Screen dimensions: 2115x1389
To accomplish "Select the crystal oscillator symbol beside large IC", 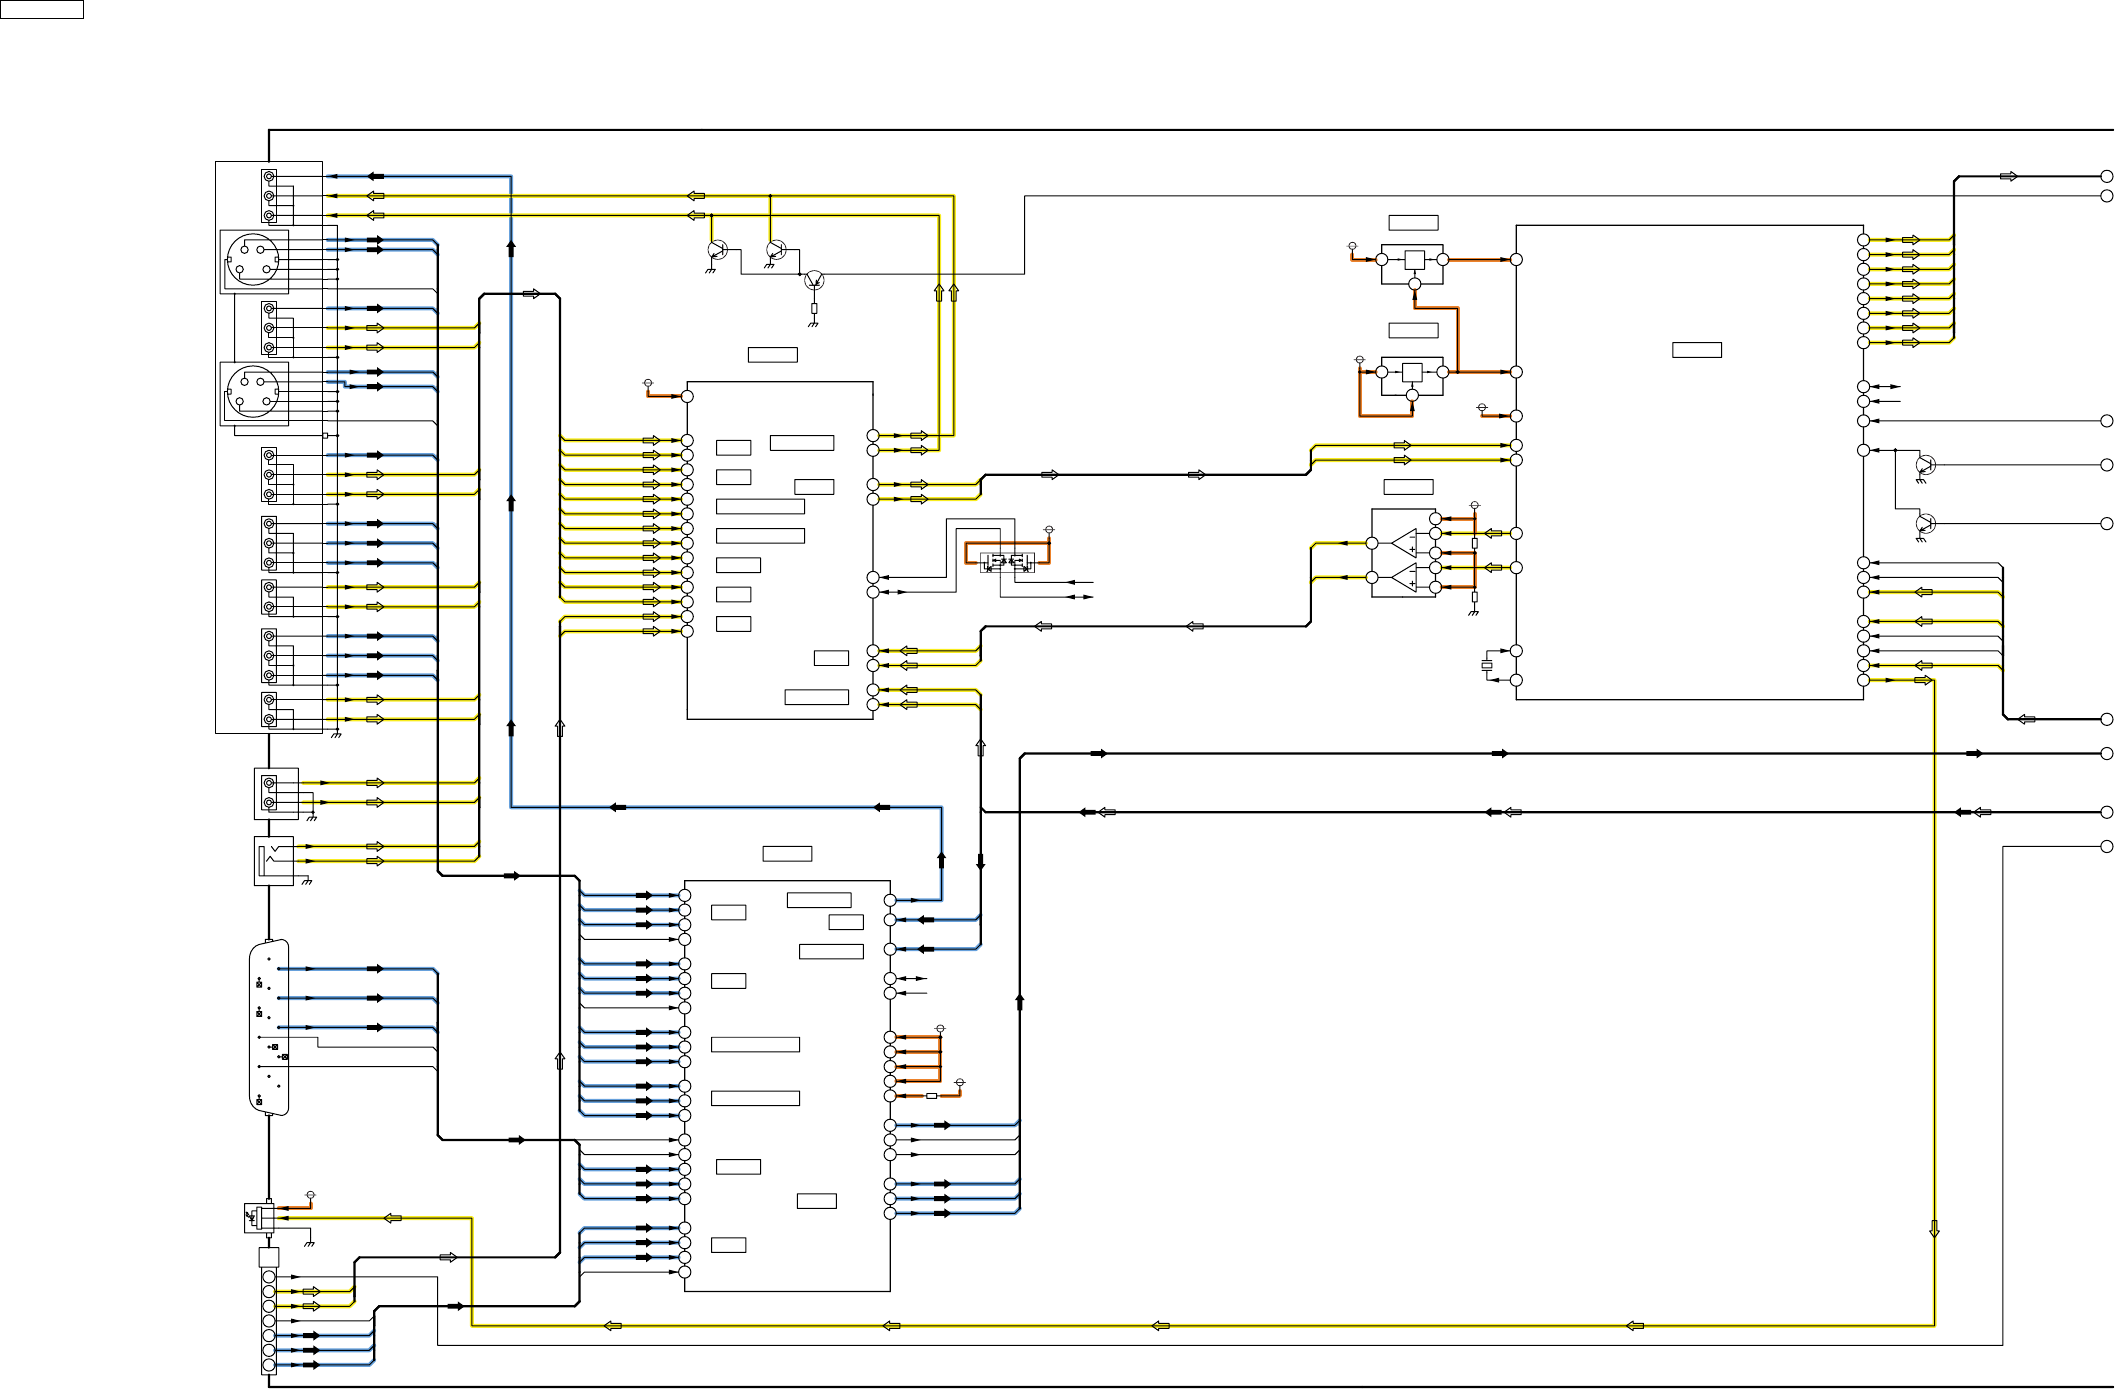I will [1486, 666].
